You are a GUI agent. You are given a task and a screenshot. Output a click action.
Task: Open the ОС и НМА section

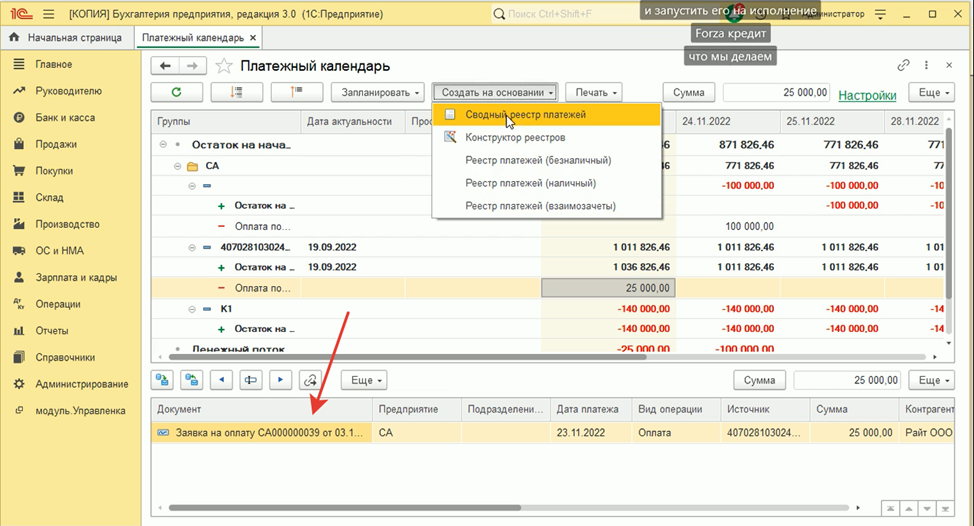(59, 251)
